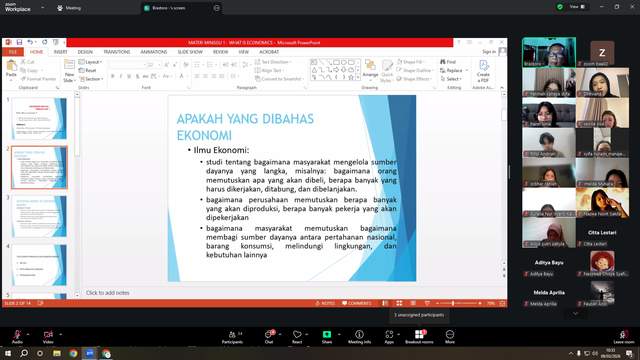Open File Explorer from taskbar

pos(57,353)
